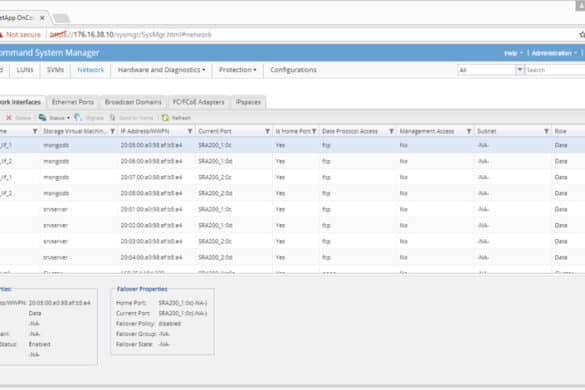Open the Configurations tab
Screen dimensions: 585x390
pyautogui.click(x=293, y=70)
